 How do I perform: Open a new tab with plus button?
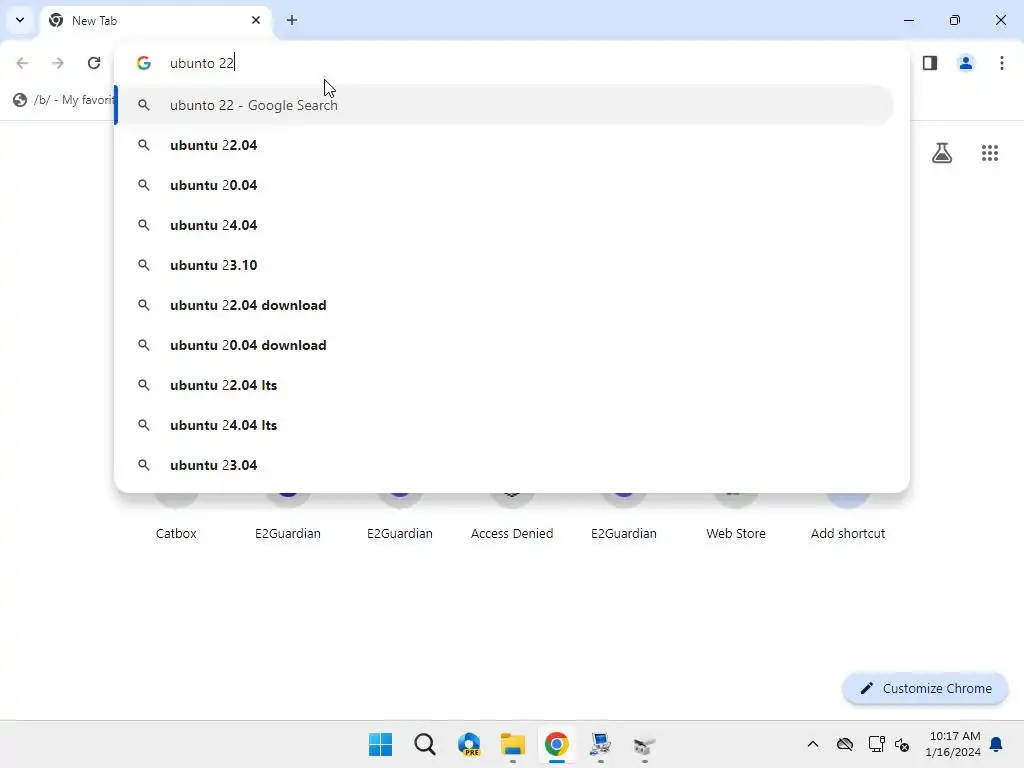[x=292, y=20]
